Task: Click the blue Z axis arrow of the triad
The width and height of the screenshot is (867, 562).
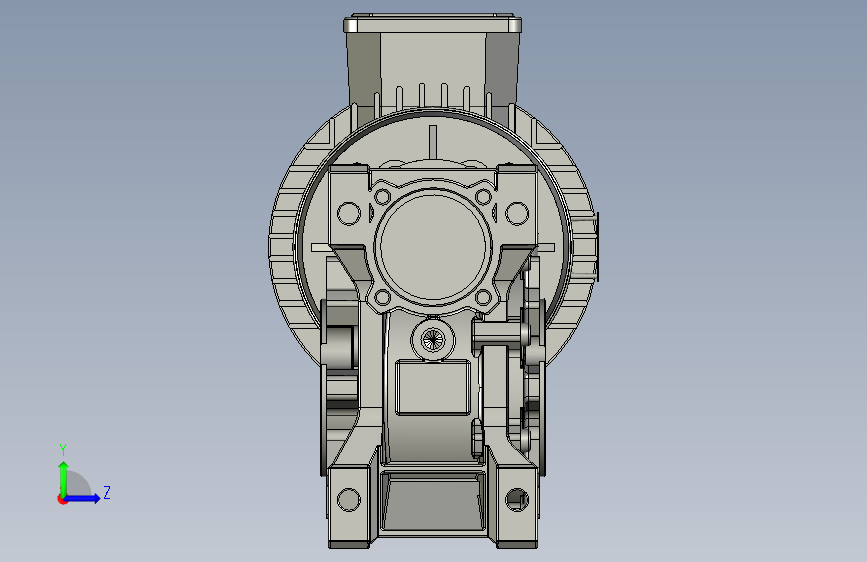Action: (82, 498)
